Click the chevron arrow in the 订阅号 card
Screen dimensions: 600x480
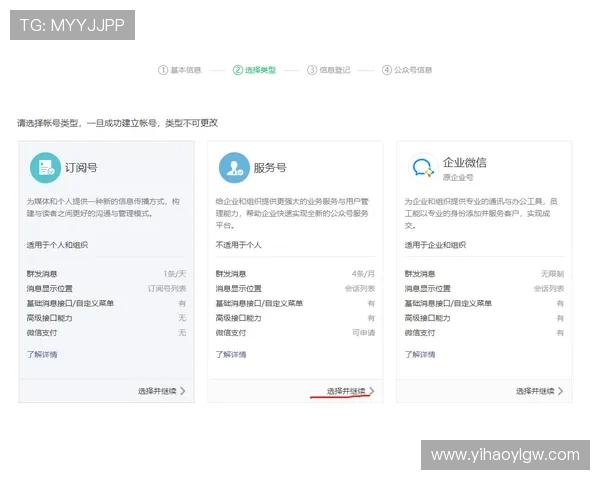click(183, 391)
